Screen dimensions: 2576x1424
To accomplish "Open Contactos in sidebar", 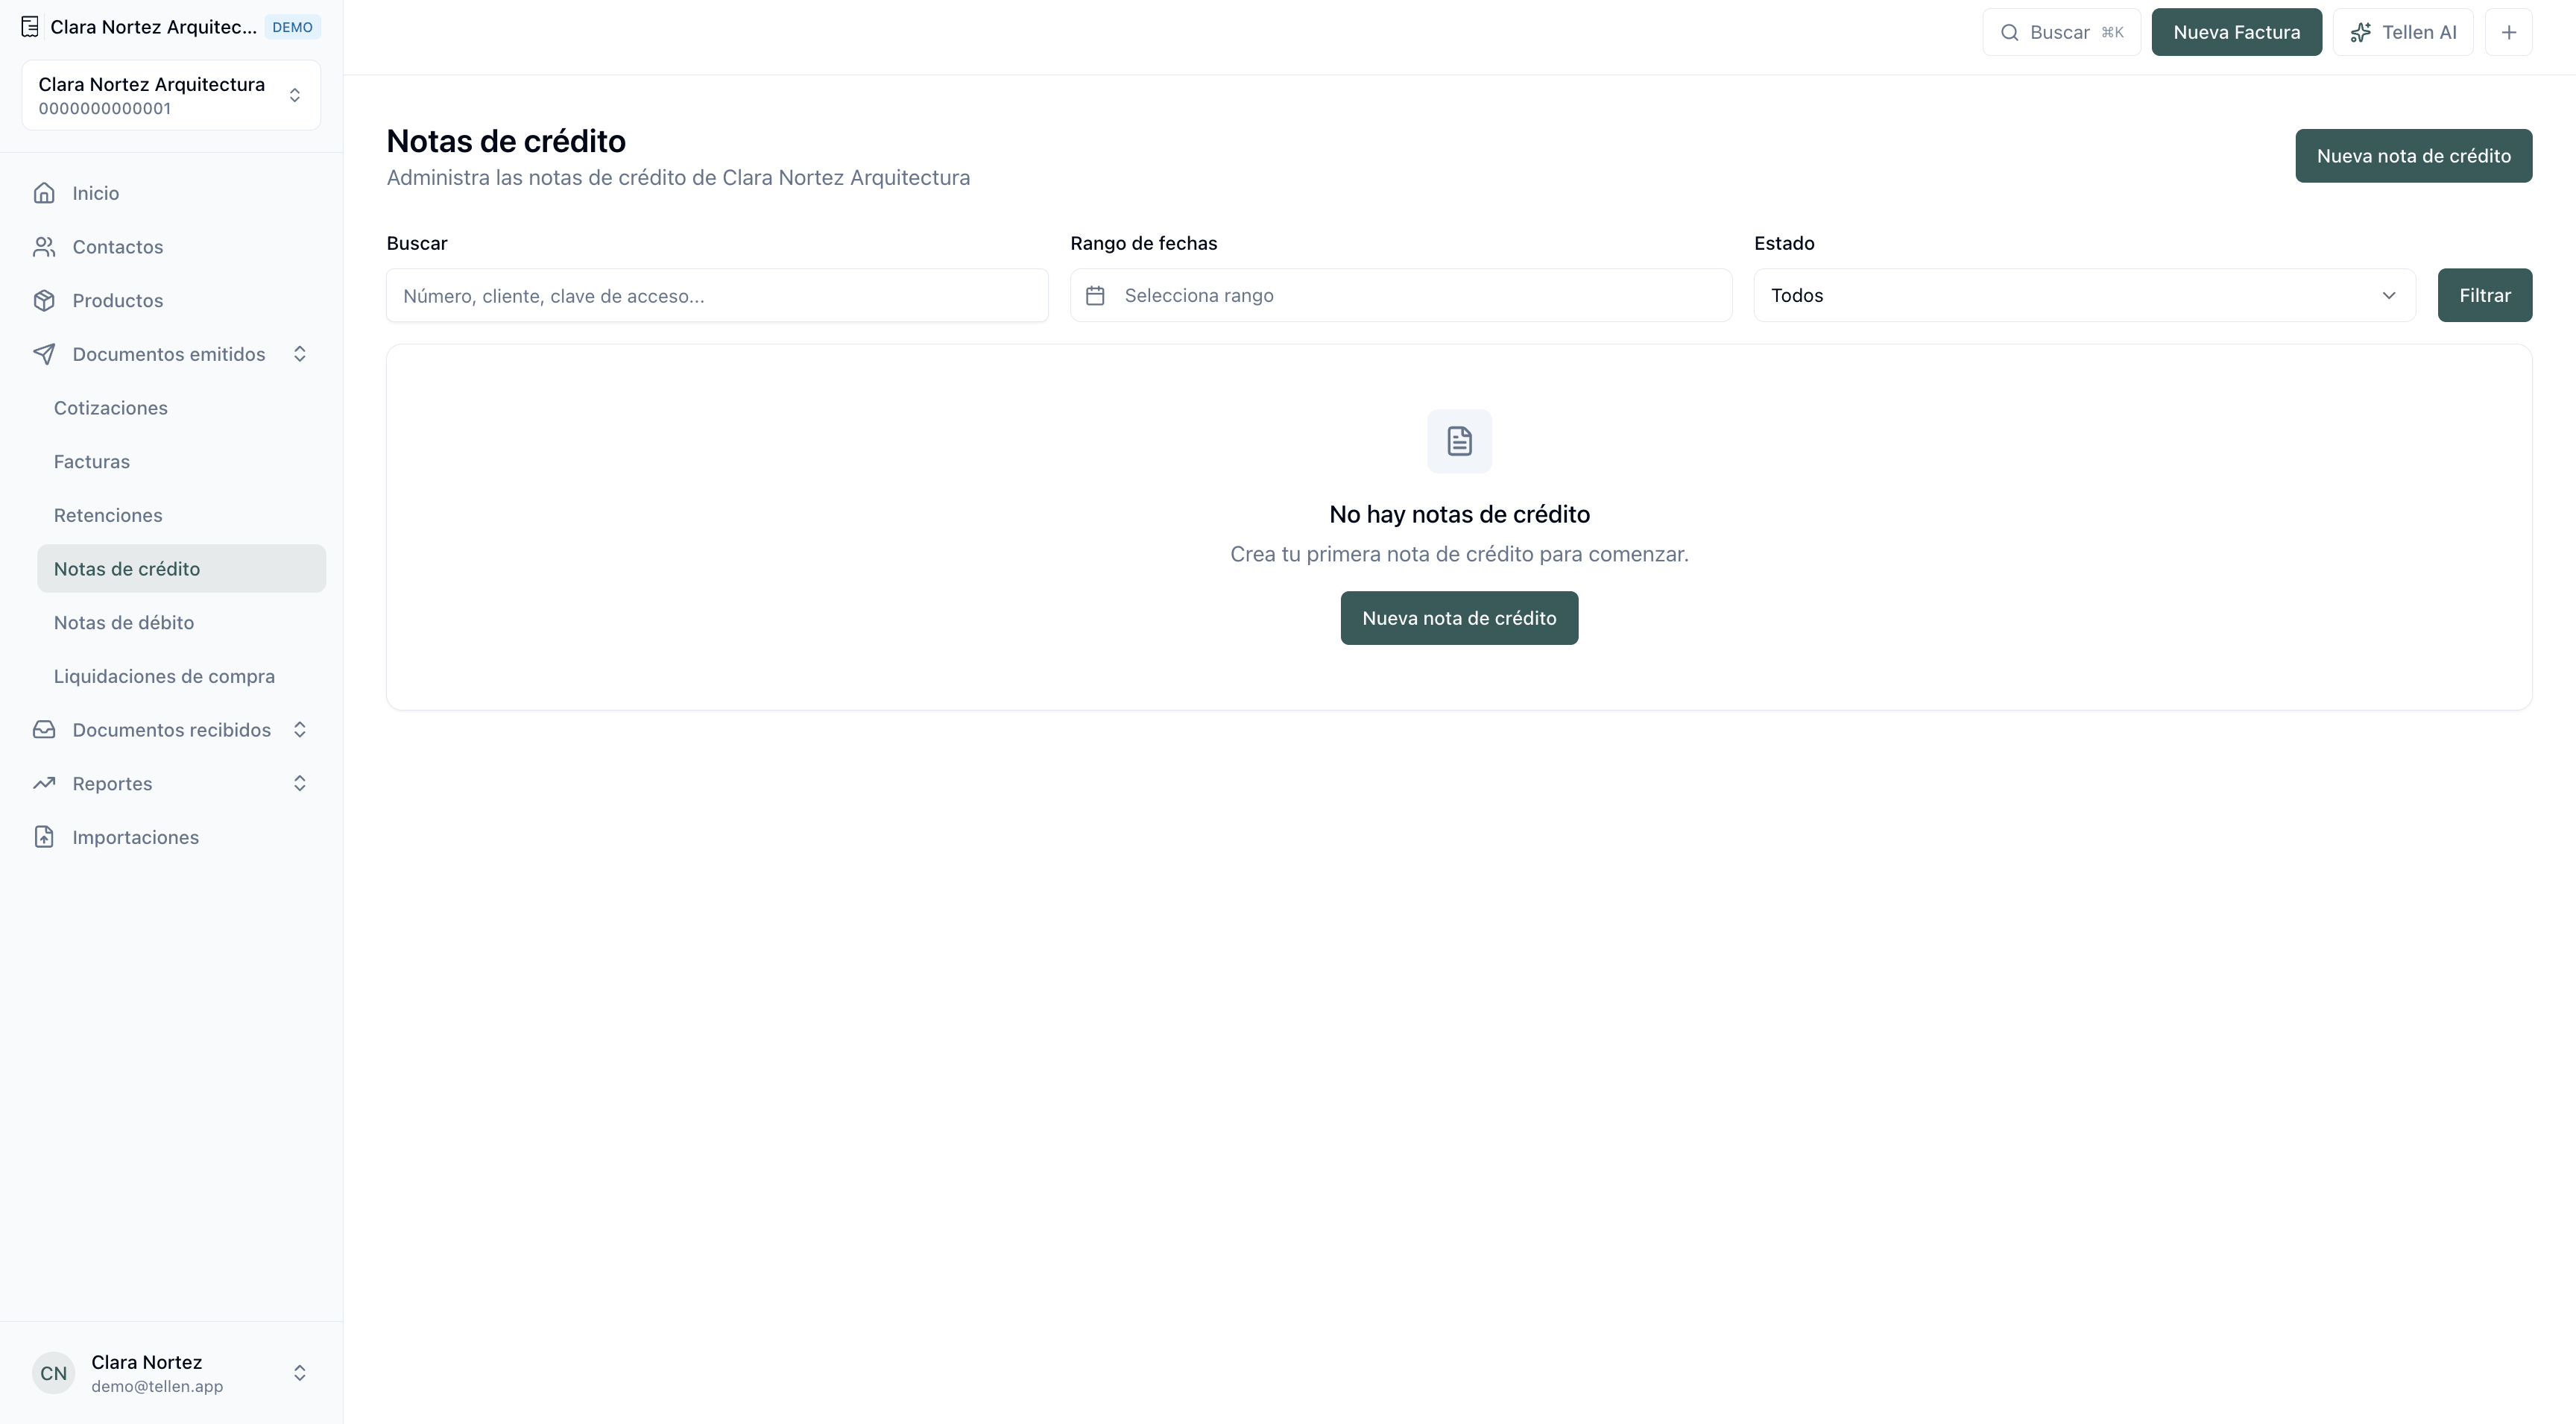I will (x=171, y=247).
